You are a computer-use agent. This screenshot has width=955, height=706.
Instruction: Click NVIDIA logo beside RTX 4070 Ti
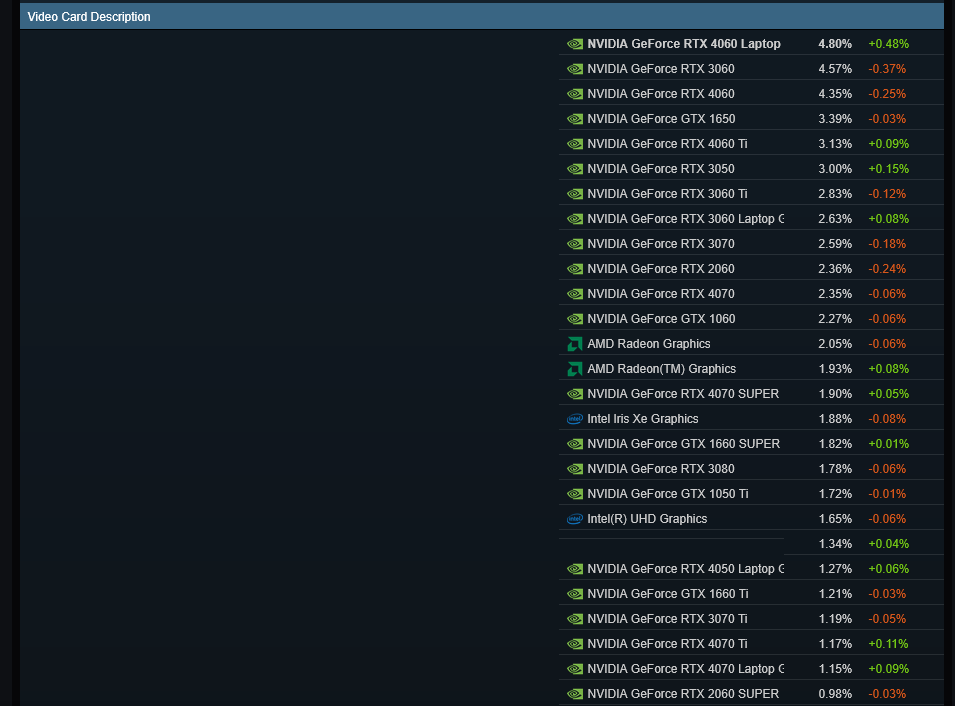point(575,644)
